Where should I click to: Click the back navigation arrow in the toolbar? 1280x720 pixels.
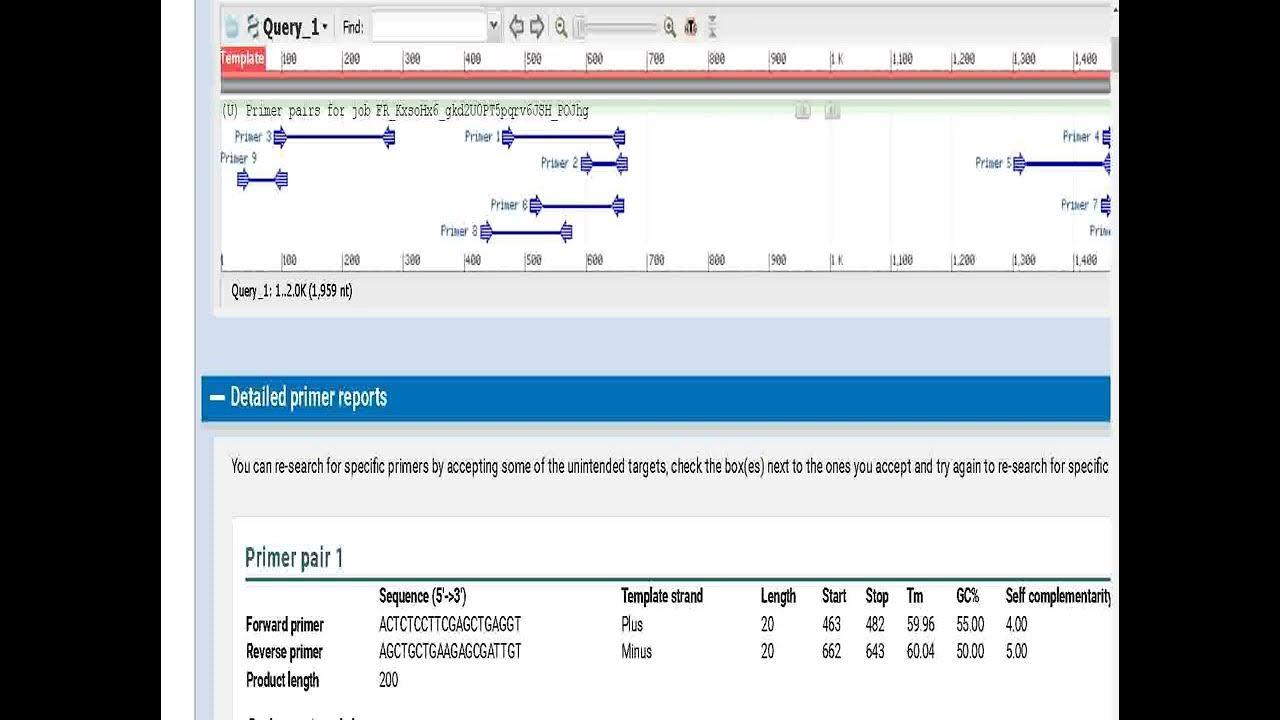coord(517,27)
